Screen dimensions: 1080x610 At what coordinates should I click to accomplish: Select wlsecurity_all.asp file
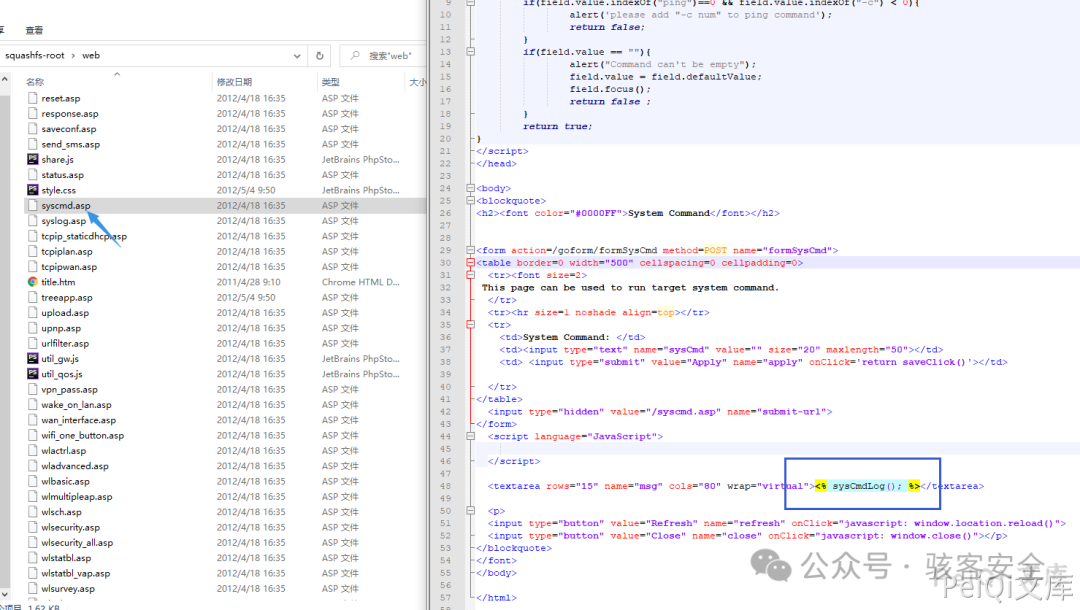point(76,543)
